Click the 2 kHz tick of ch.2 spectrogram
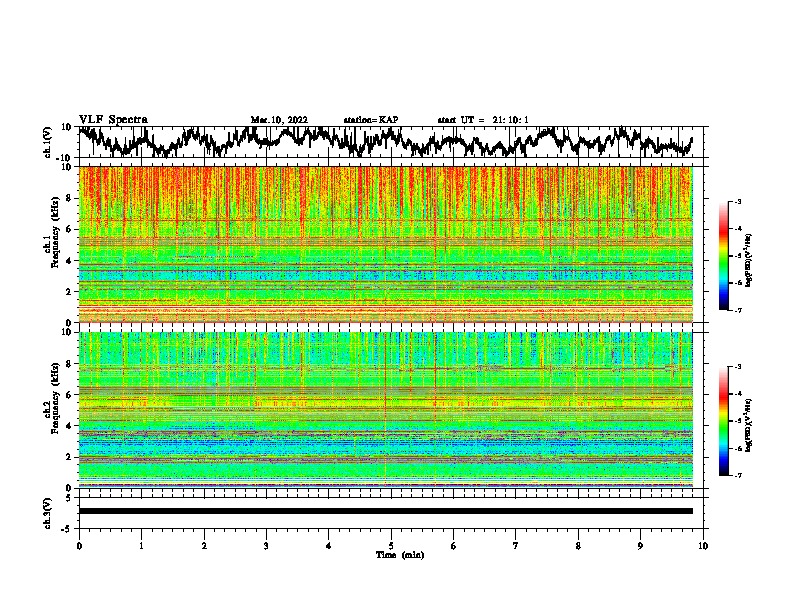Viewport: 792px width, 612px height. (x=70, y=457)
